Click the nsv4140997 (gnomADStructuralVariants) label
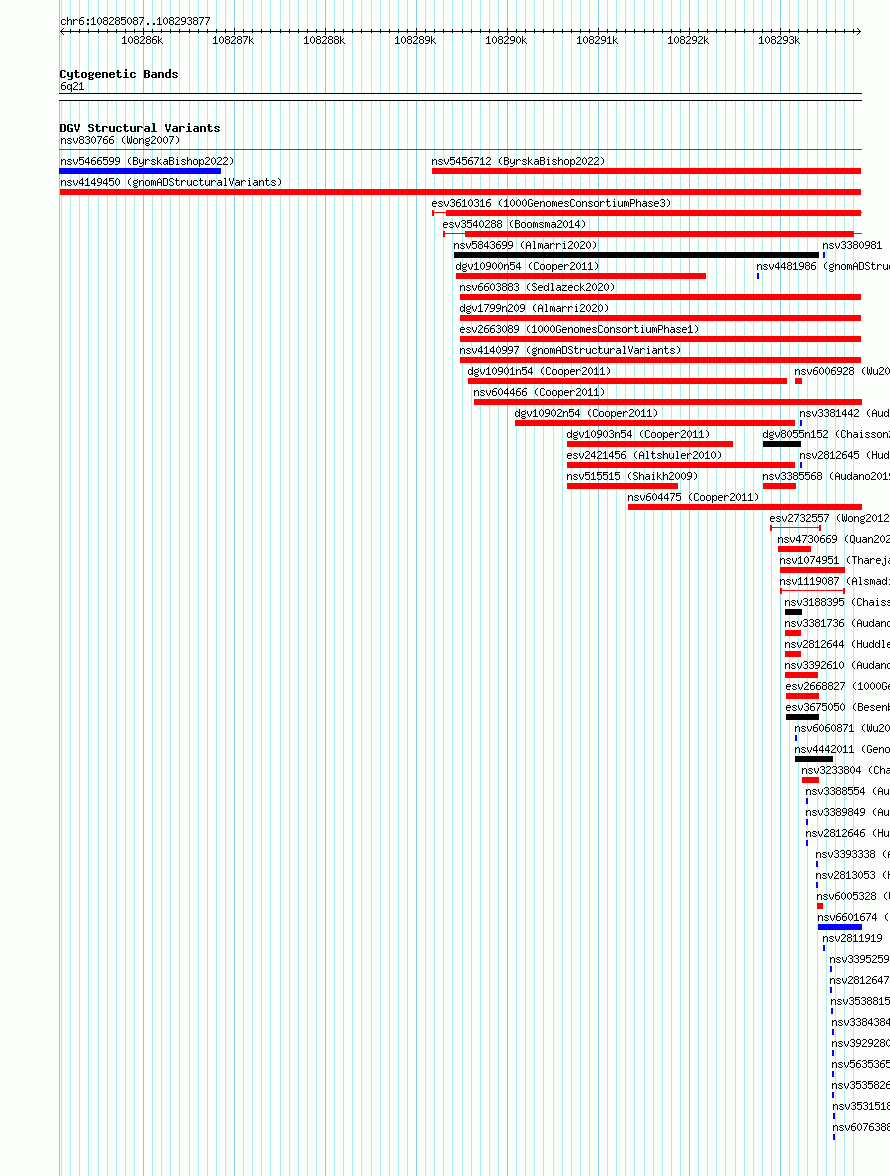The width and height of the screenshot is (890, 1176). pyautogui.click(x=570, y=350)
